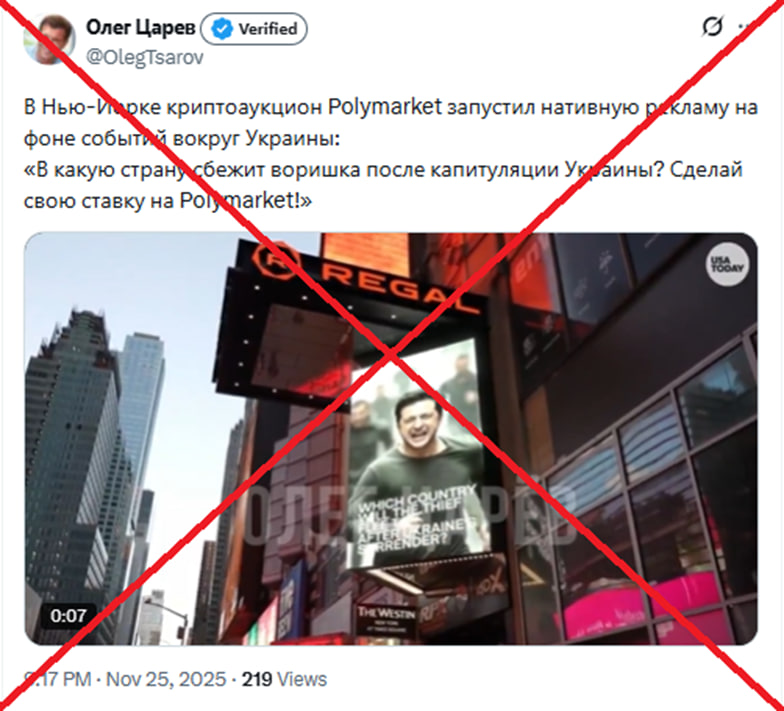The height and width of the screenshot is (711, 784).
Task: Click the 0:07 video duration badge
Action: coord(68,616)
